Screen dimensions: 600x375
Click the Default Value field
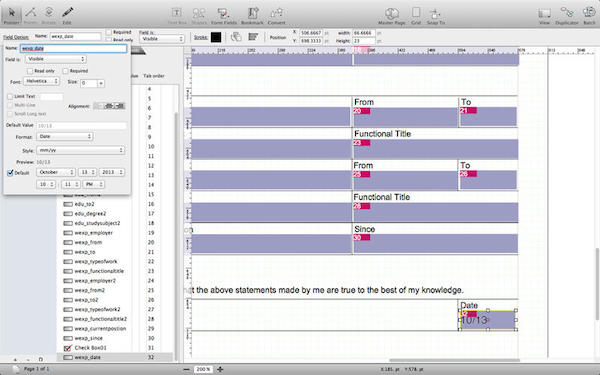tap(82, 126)
